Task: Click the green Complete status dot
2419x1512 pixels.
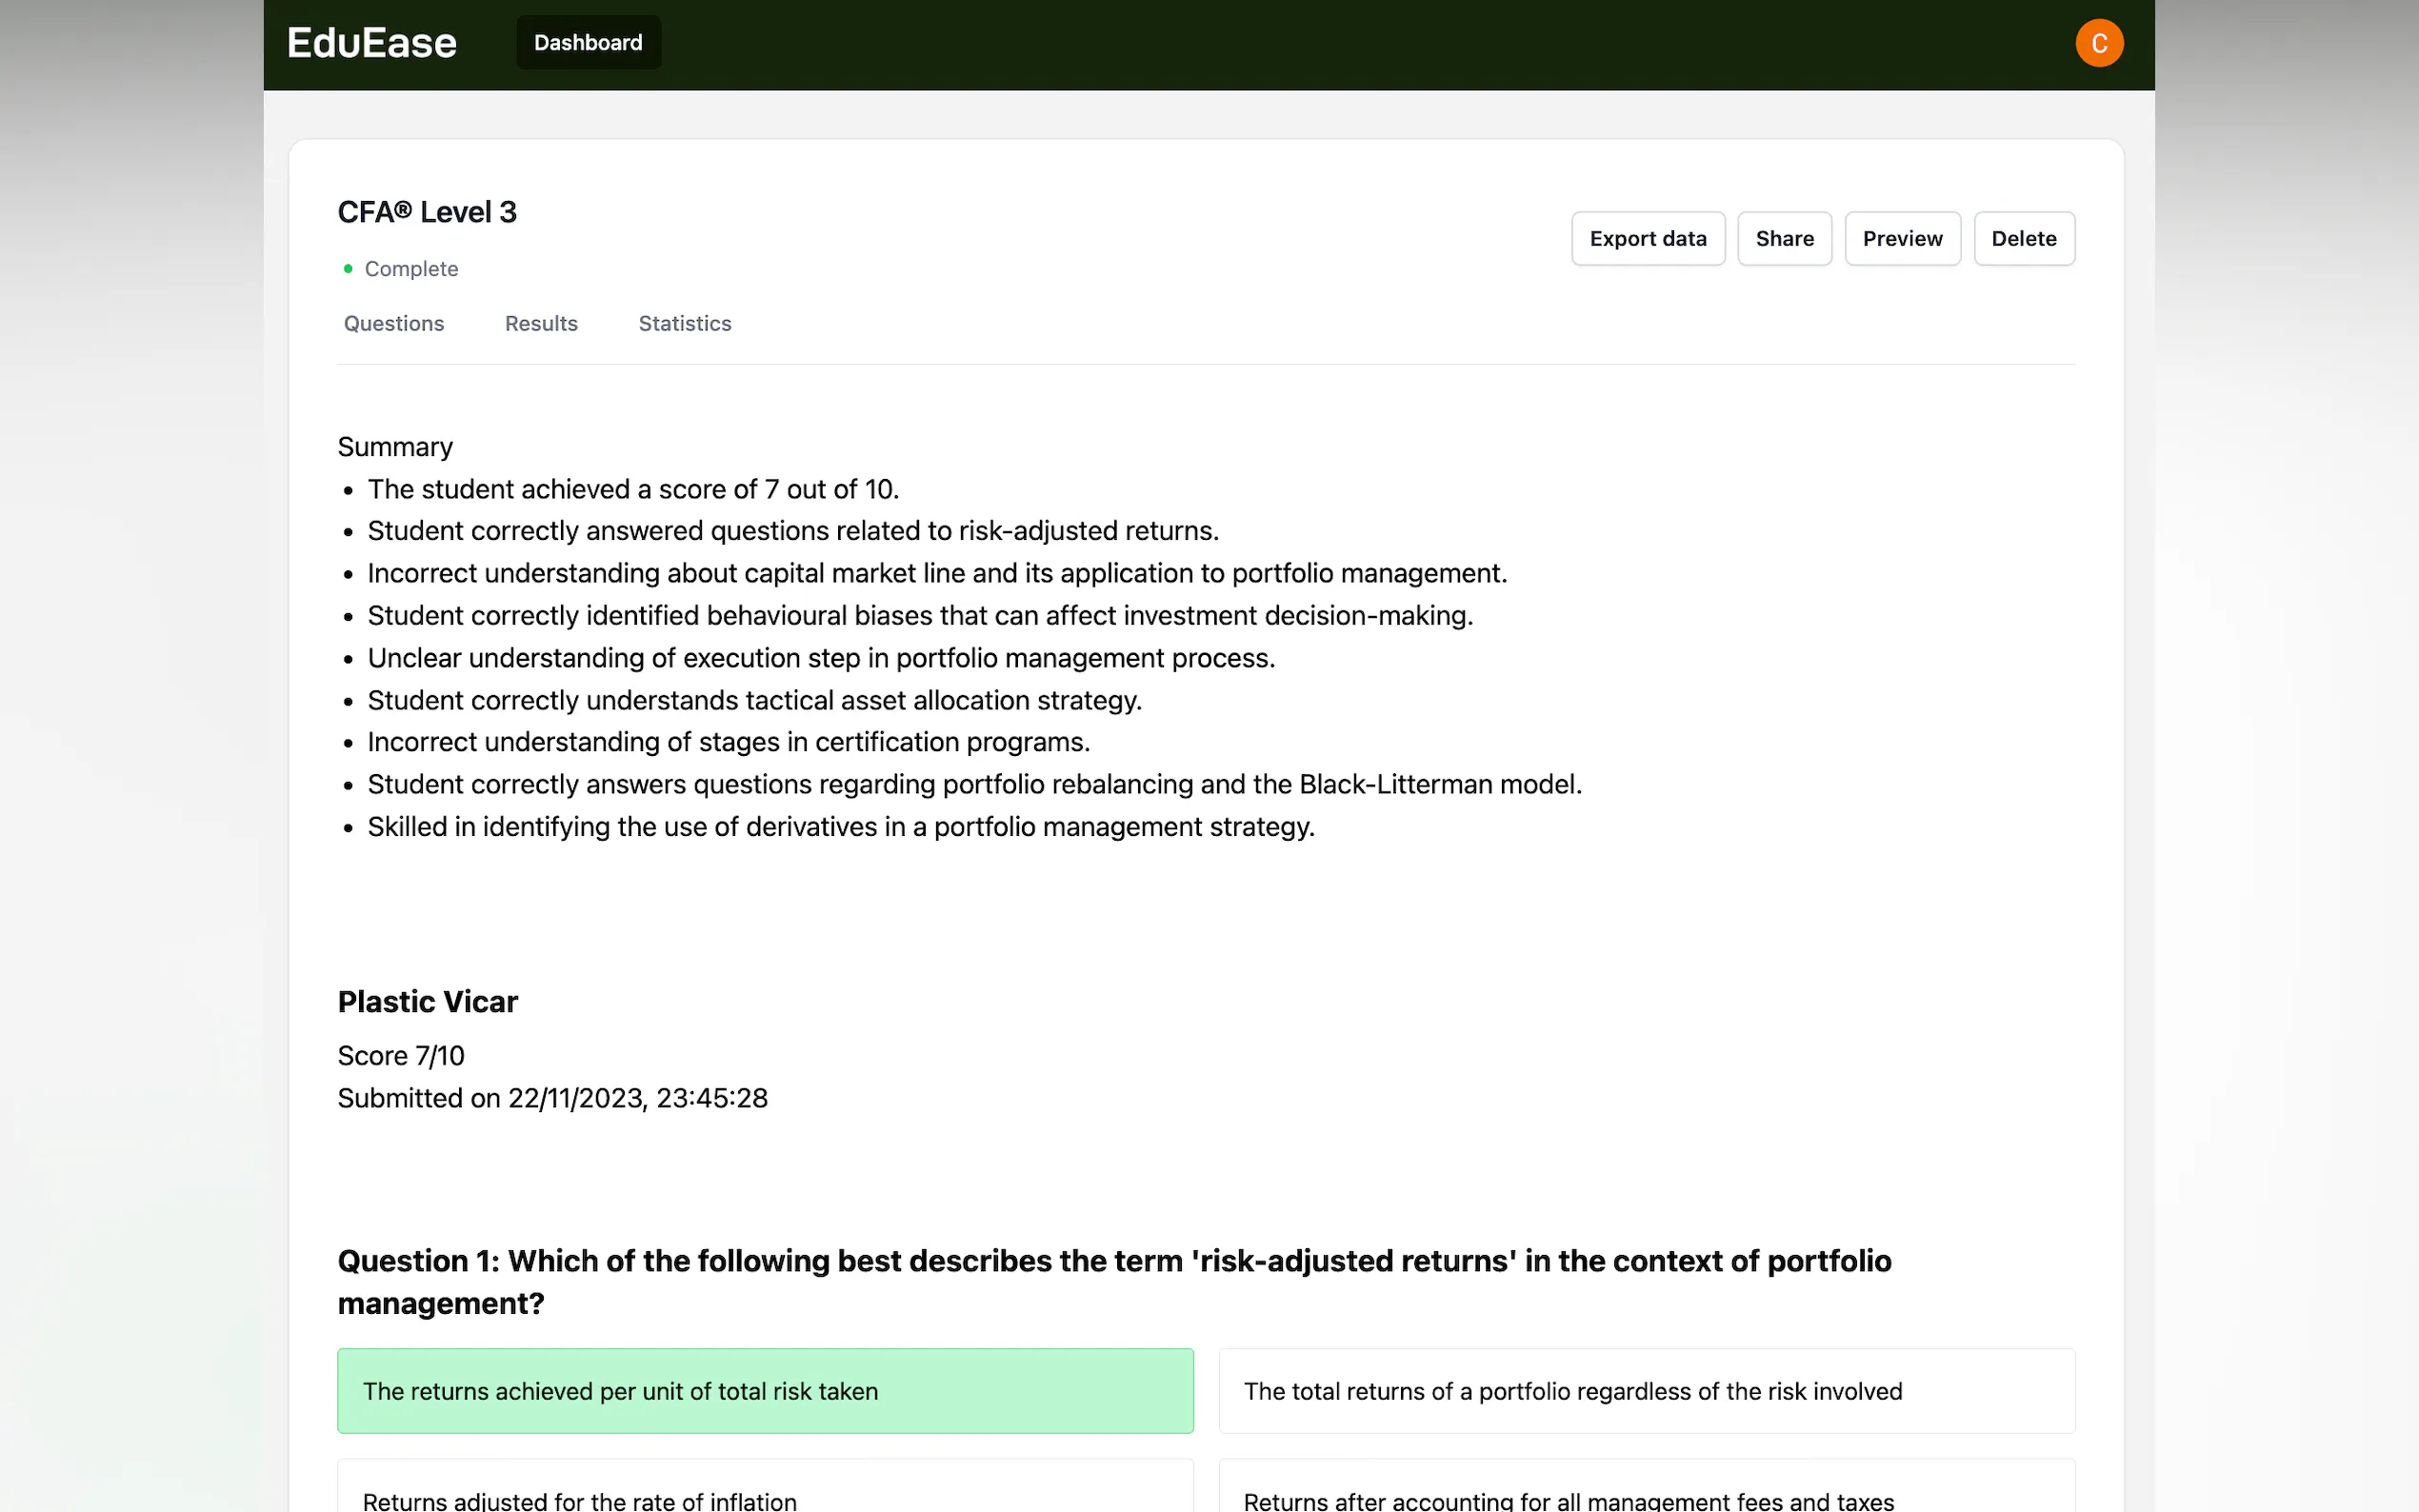Action: pyautogui.click(x=348, y=268)
